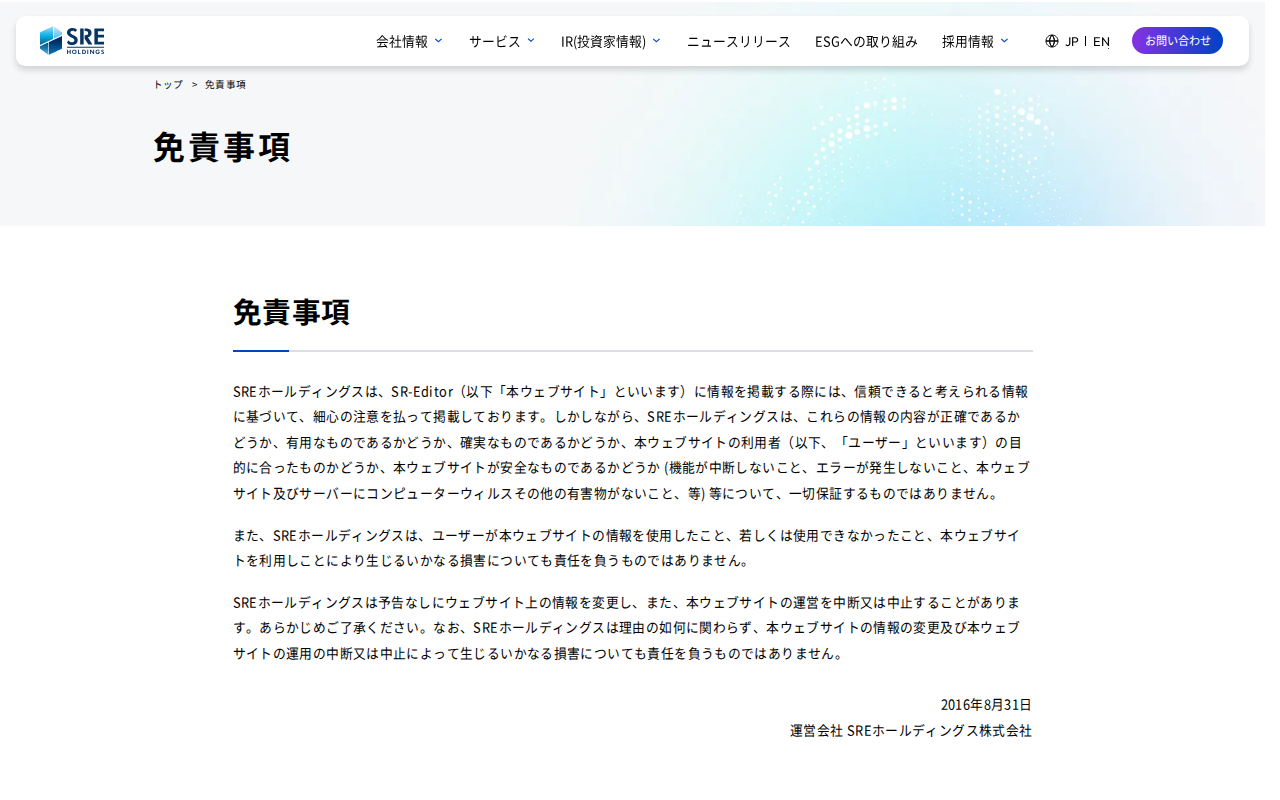
Task: Click the SRE Holdings logo
Action: (x=72, y=41)
